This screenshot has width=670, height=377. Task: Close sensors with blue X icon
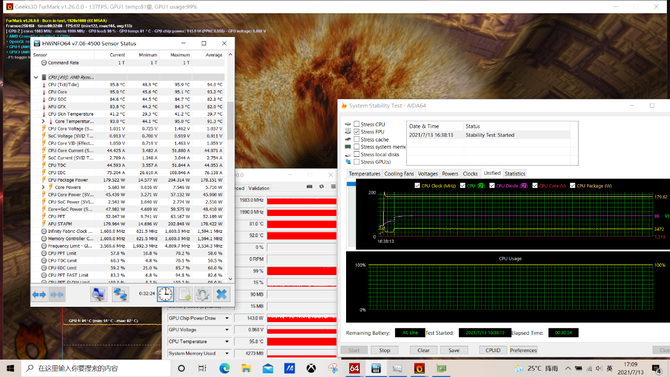tap(221, 294)
